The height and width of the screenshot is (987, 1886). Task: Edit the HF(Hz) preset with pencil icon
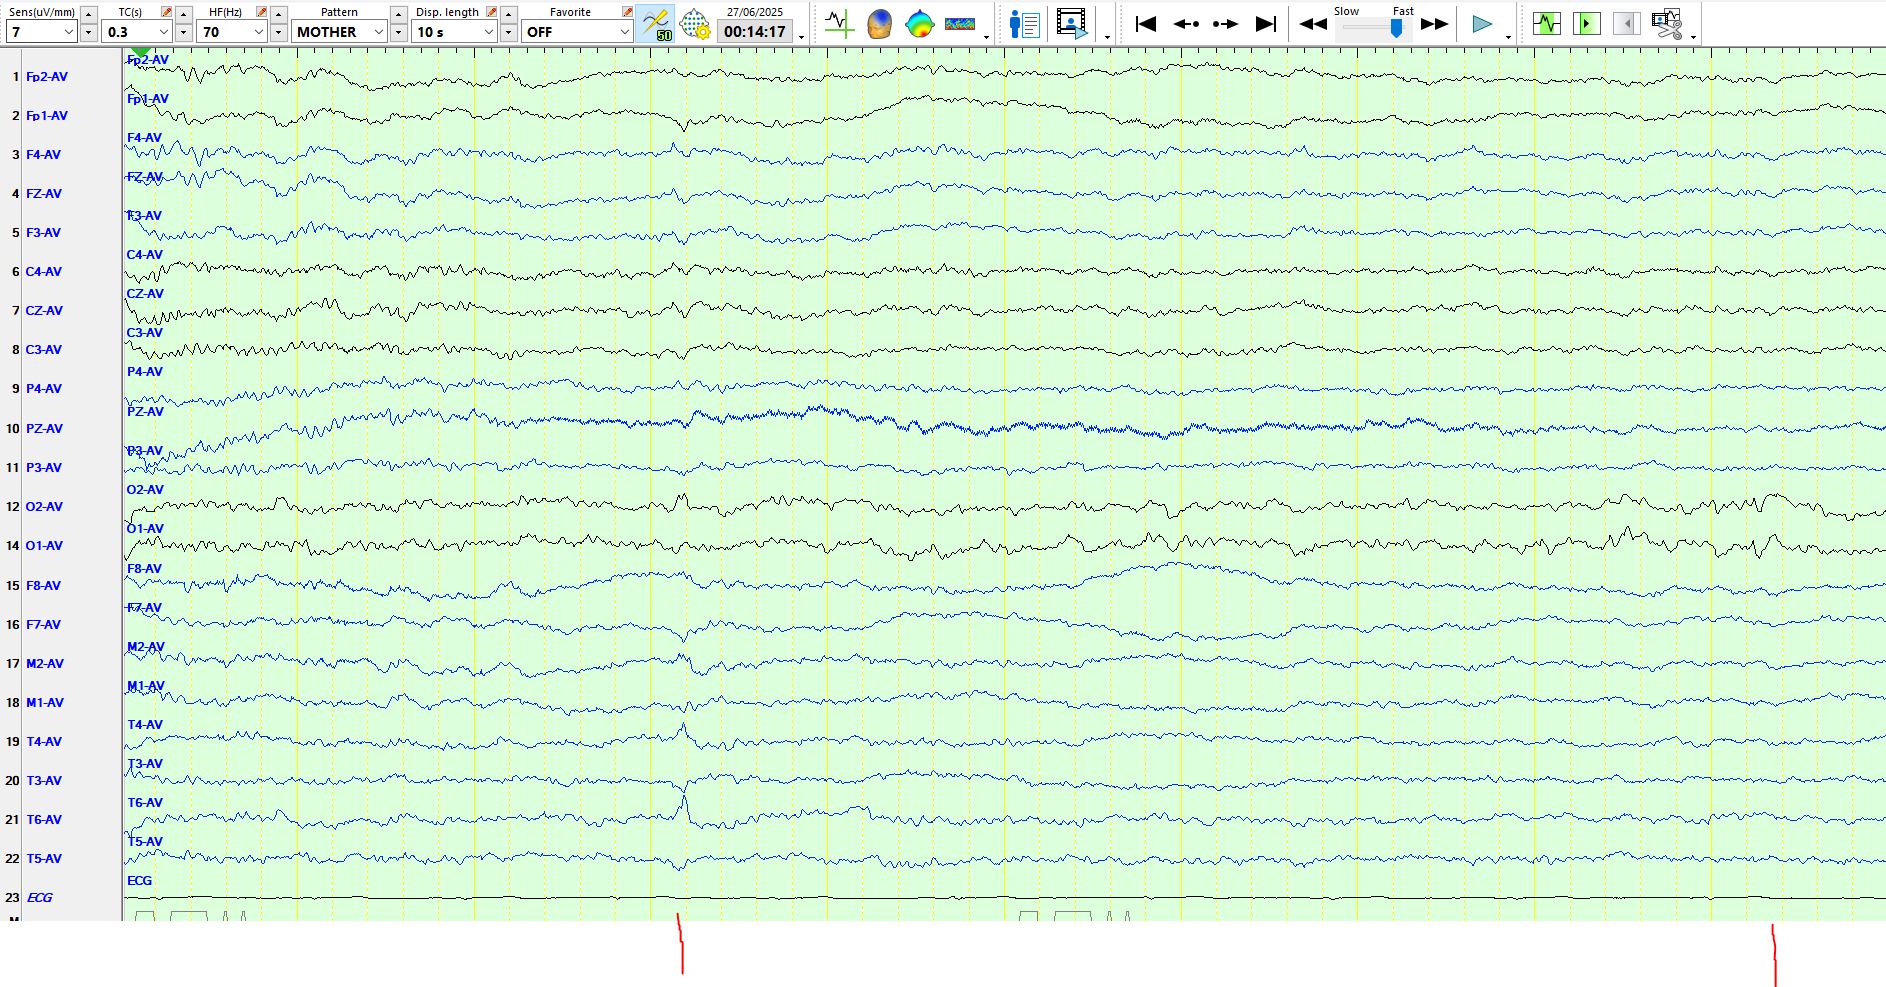click(x=261, y=12)
